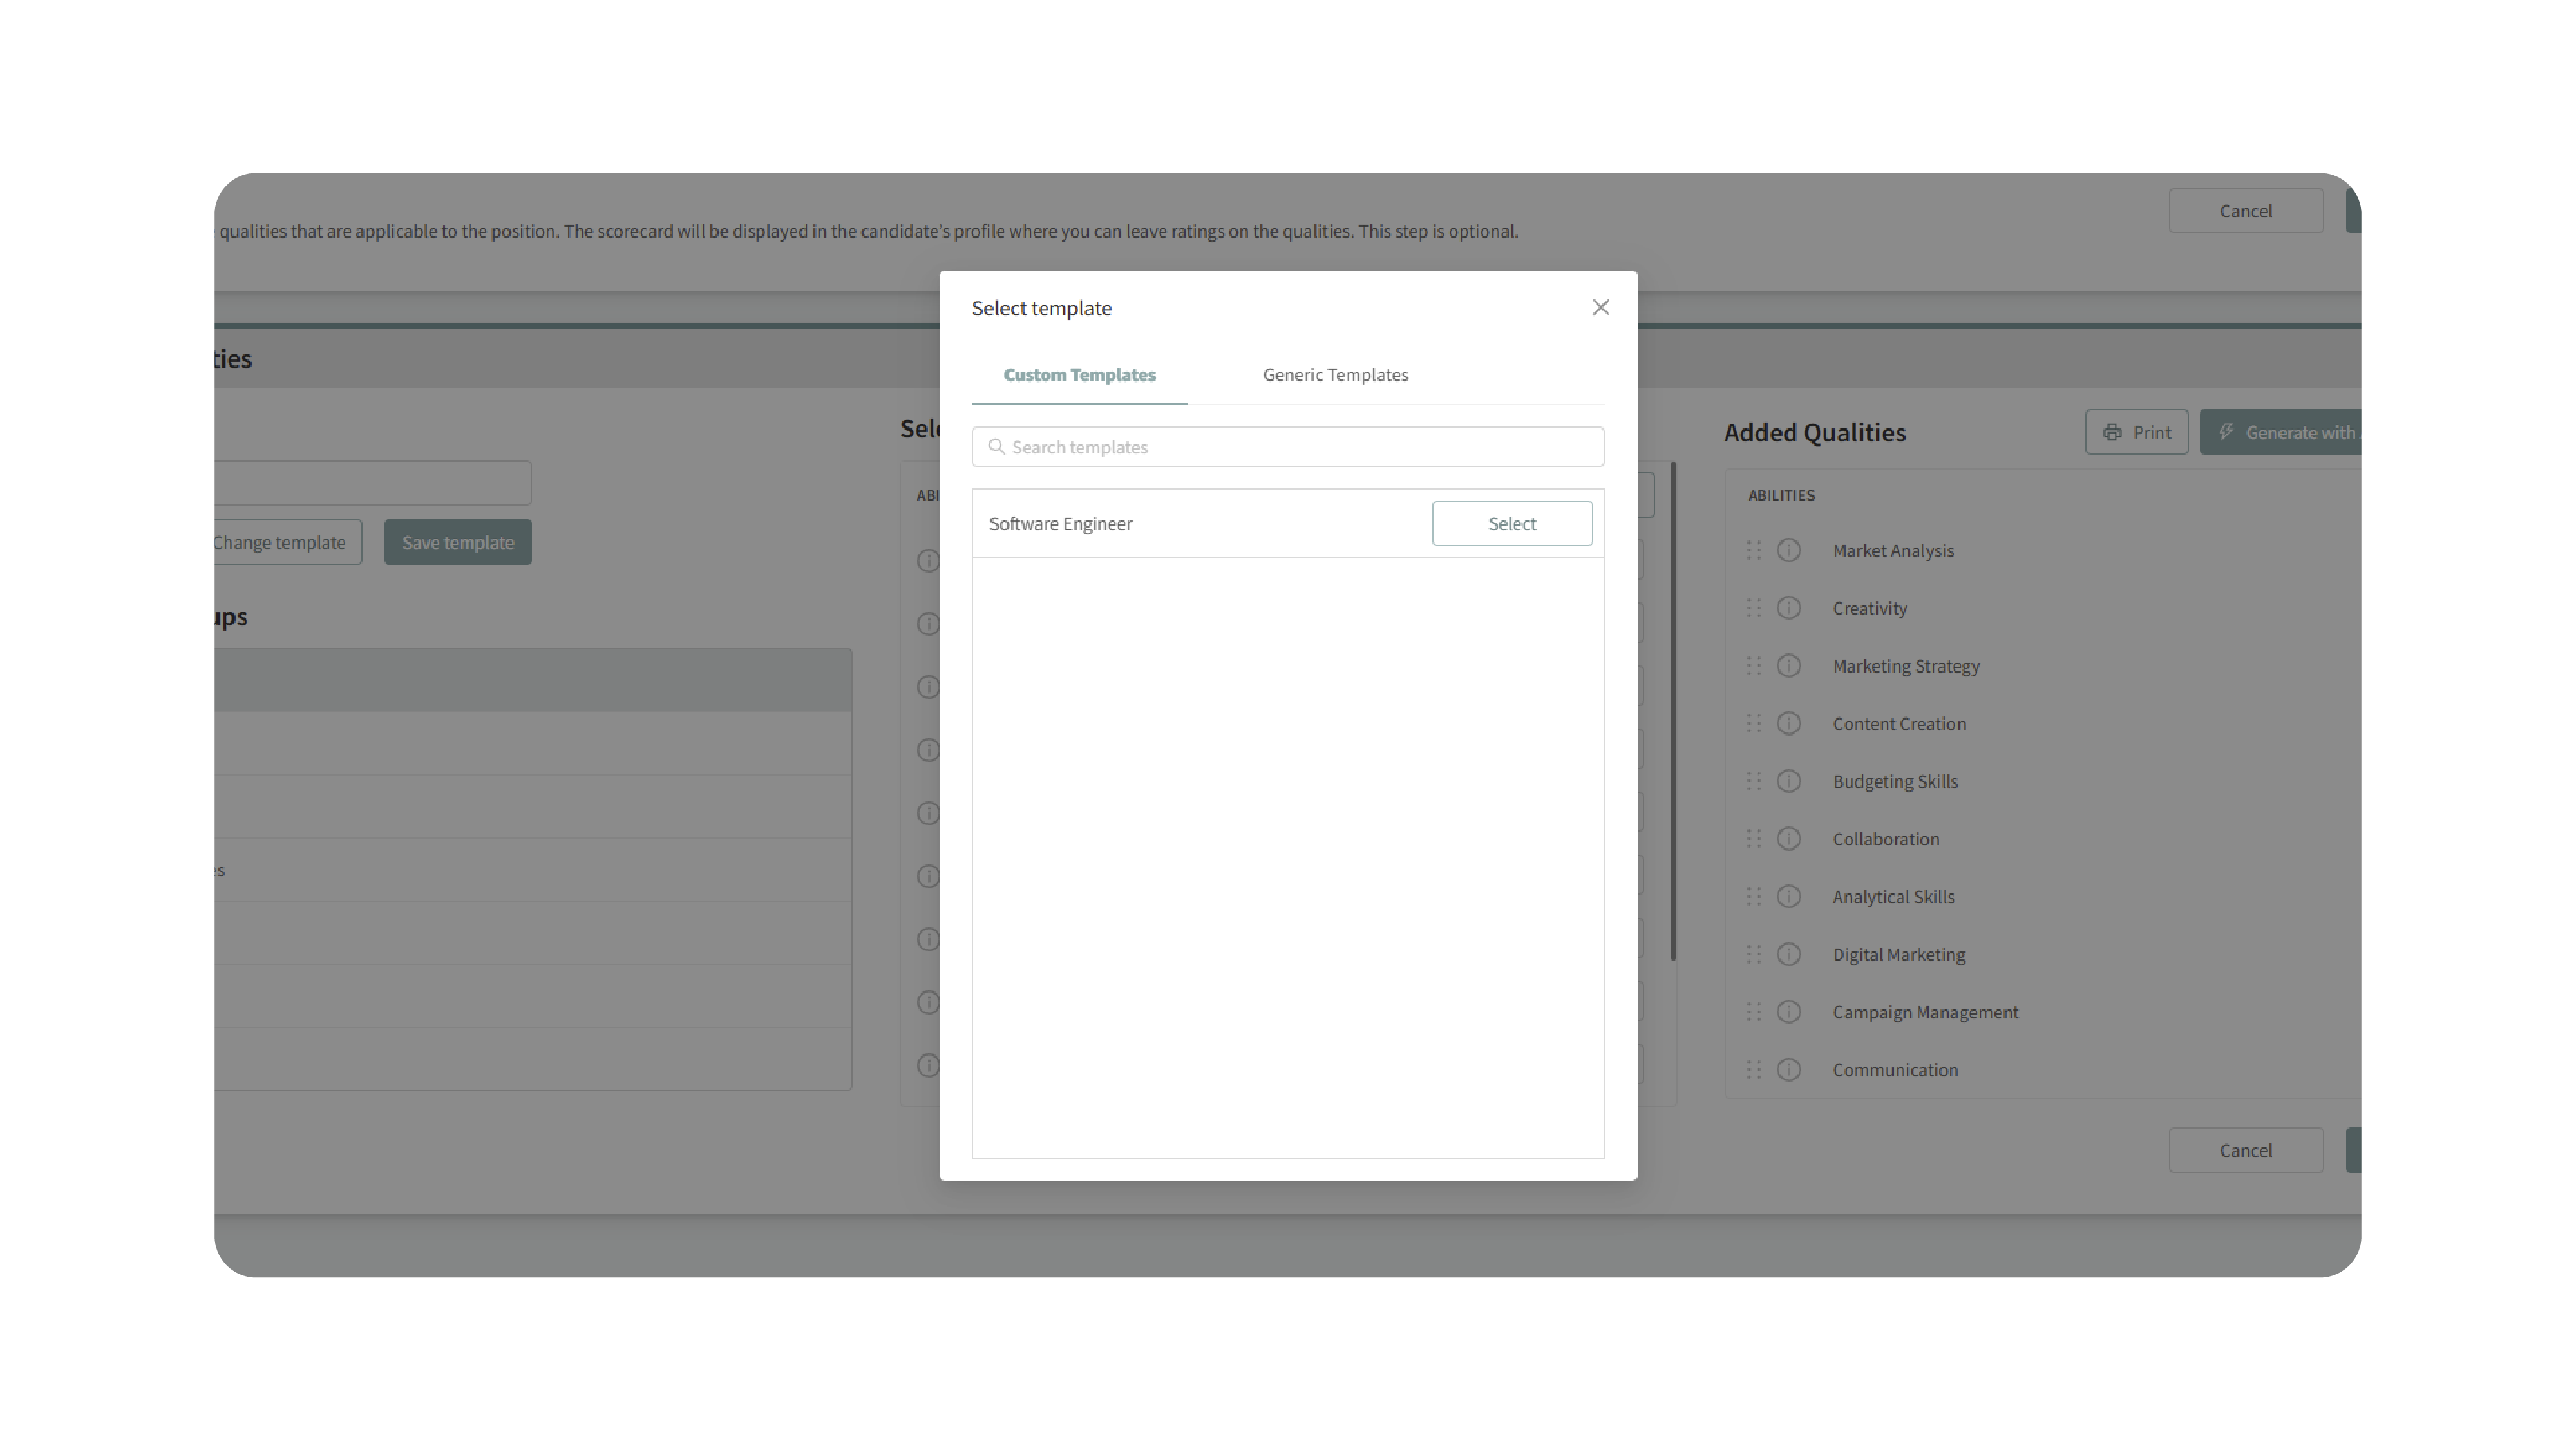Switch to Generic Templates tab
This screenshot has width=2576, height=1450.
(x=1335, y=375)
